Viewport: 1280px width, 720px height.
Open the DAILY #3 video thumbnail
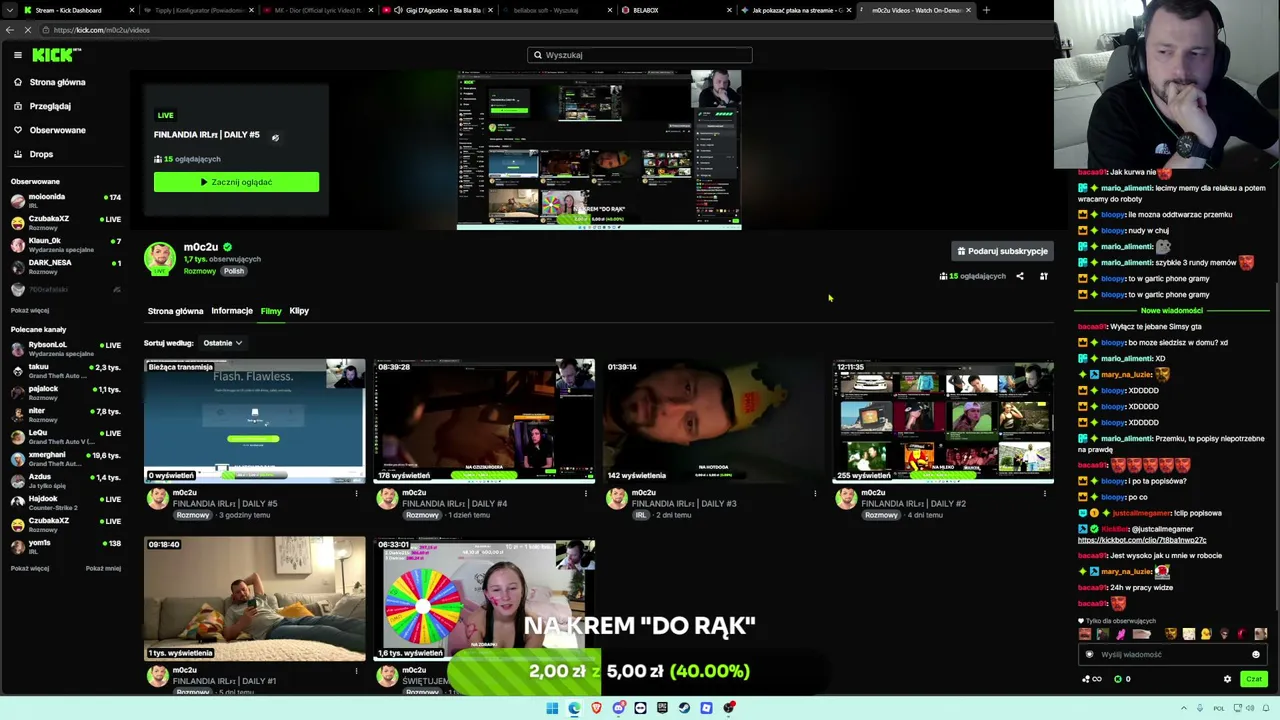click(713, 421)
